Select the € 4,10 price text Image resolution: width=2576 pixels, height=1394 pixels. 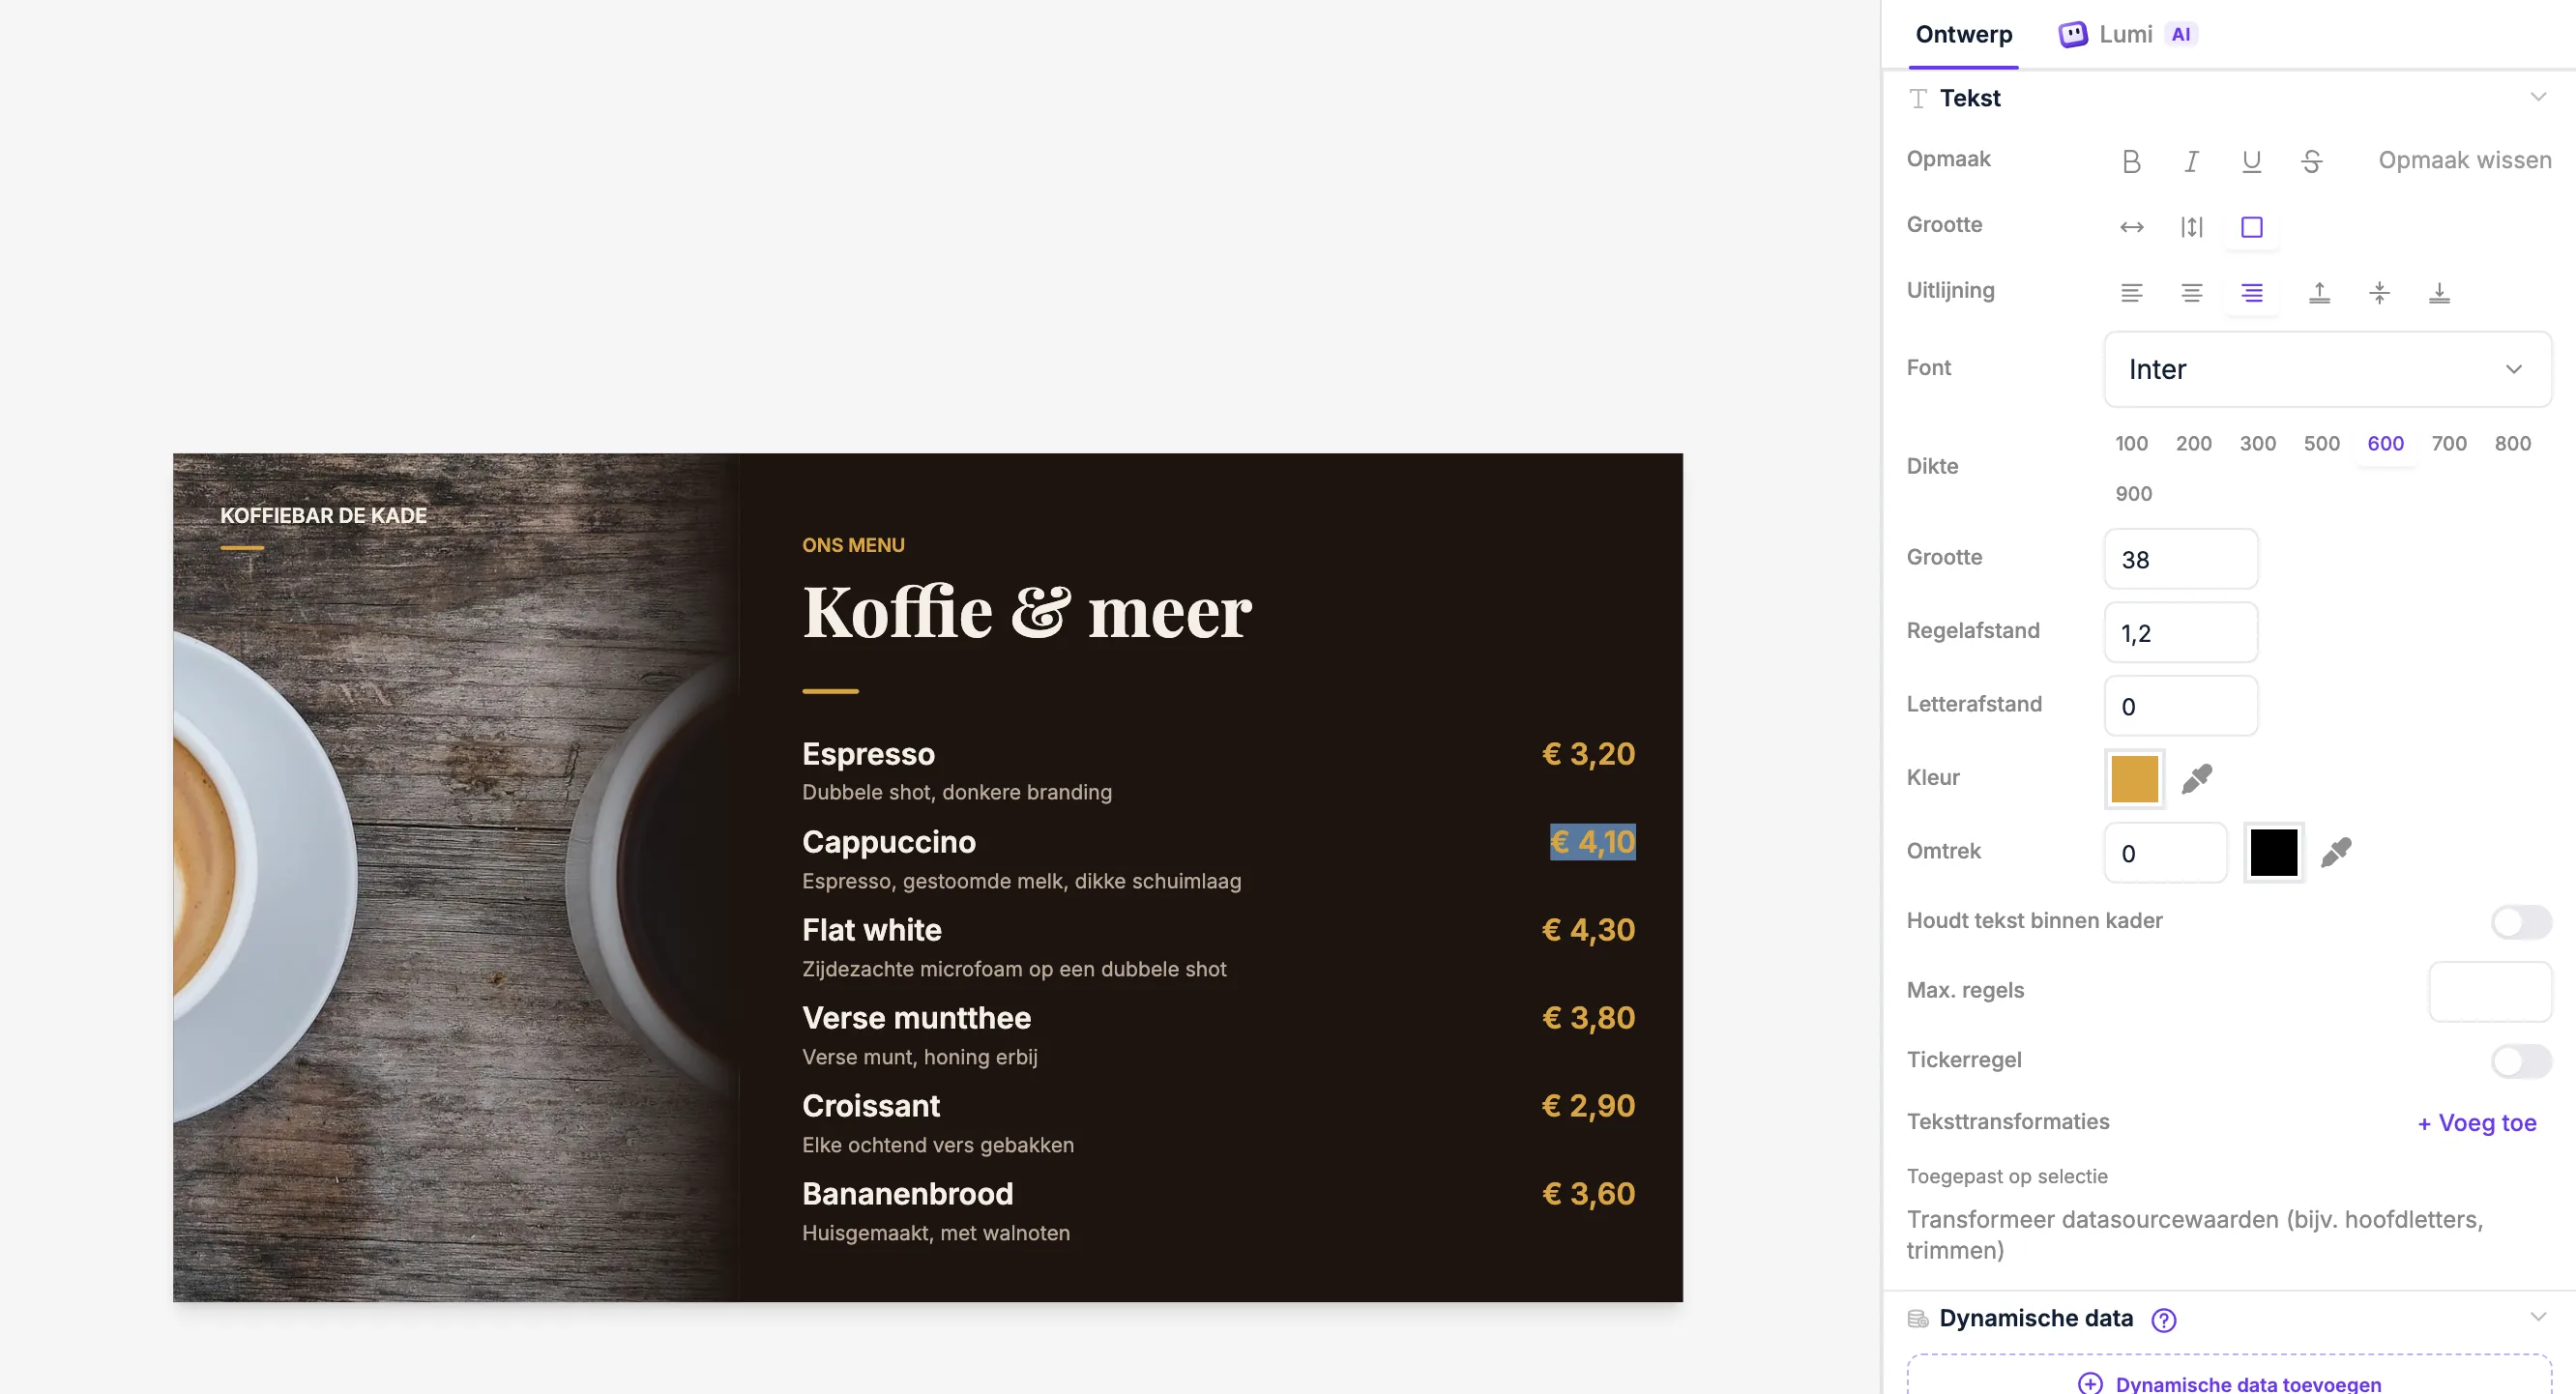[1592, 842]
